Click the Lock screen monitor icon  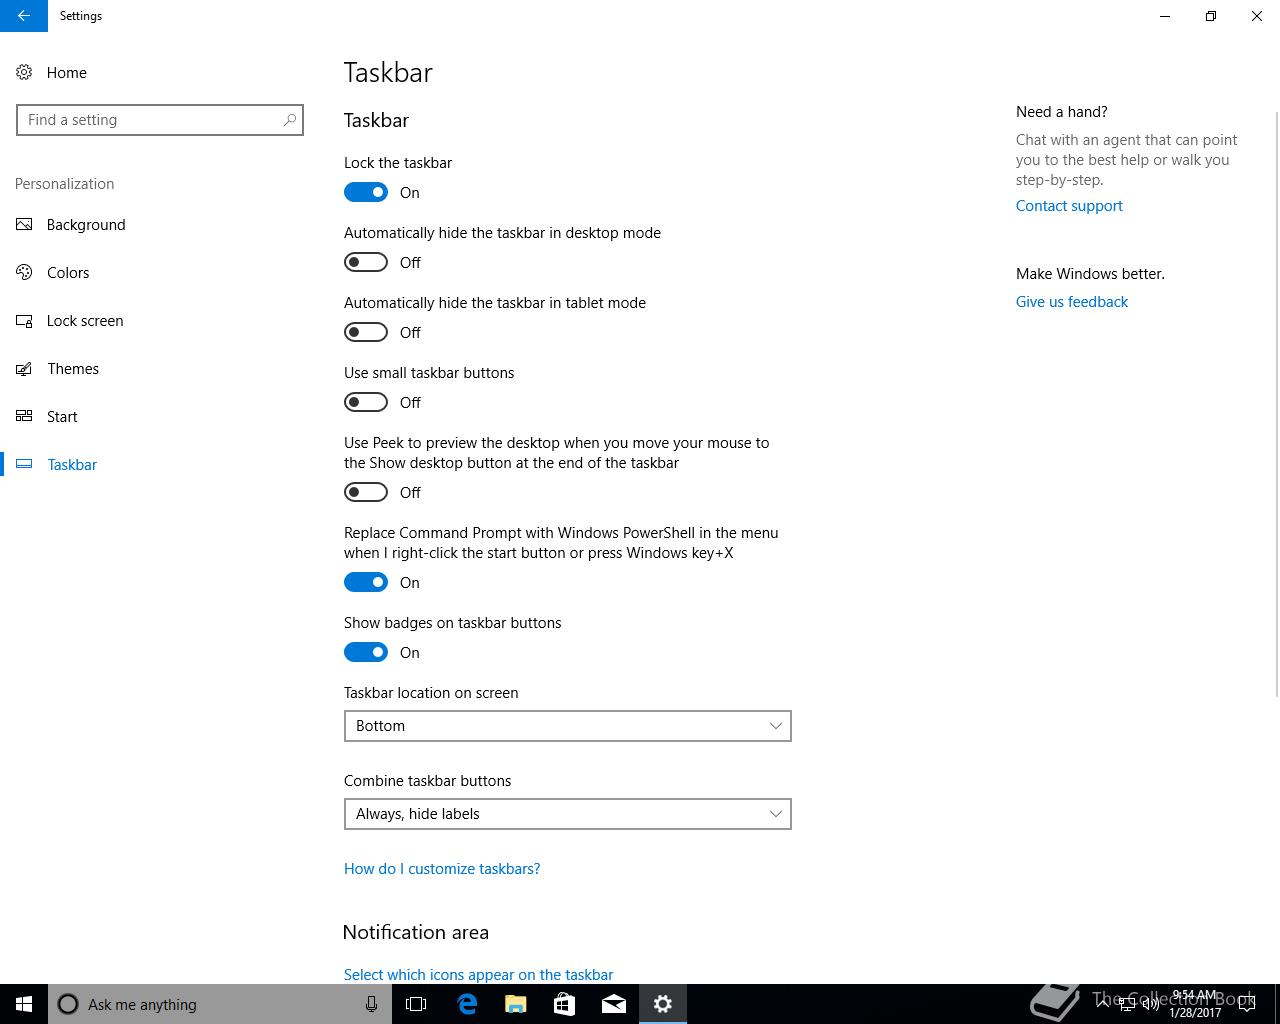pyautogui.click(x=24, y=320)
